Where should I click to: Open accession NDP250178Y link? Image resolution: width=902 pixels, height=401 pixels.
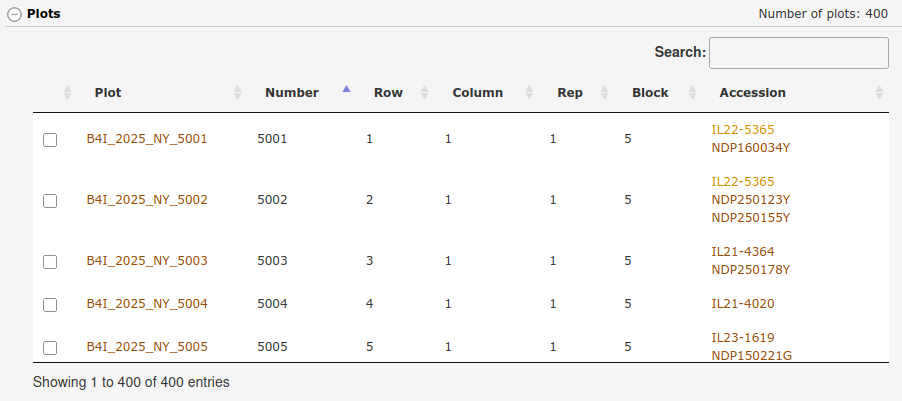[x=750, y=270]
